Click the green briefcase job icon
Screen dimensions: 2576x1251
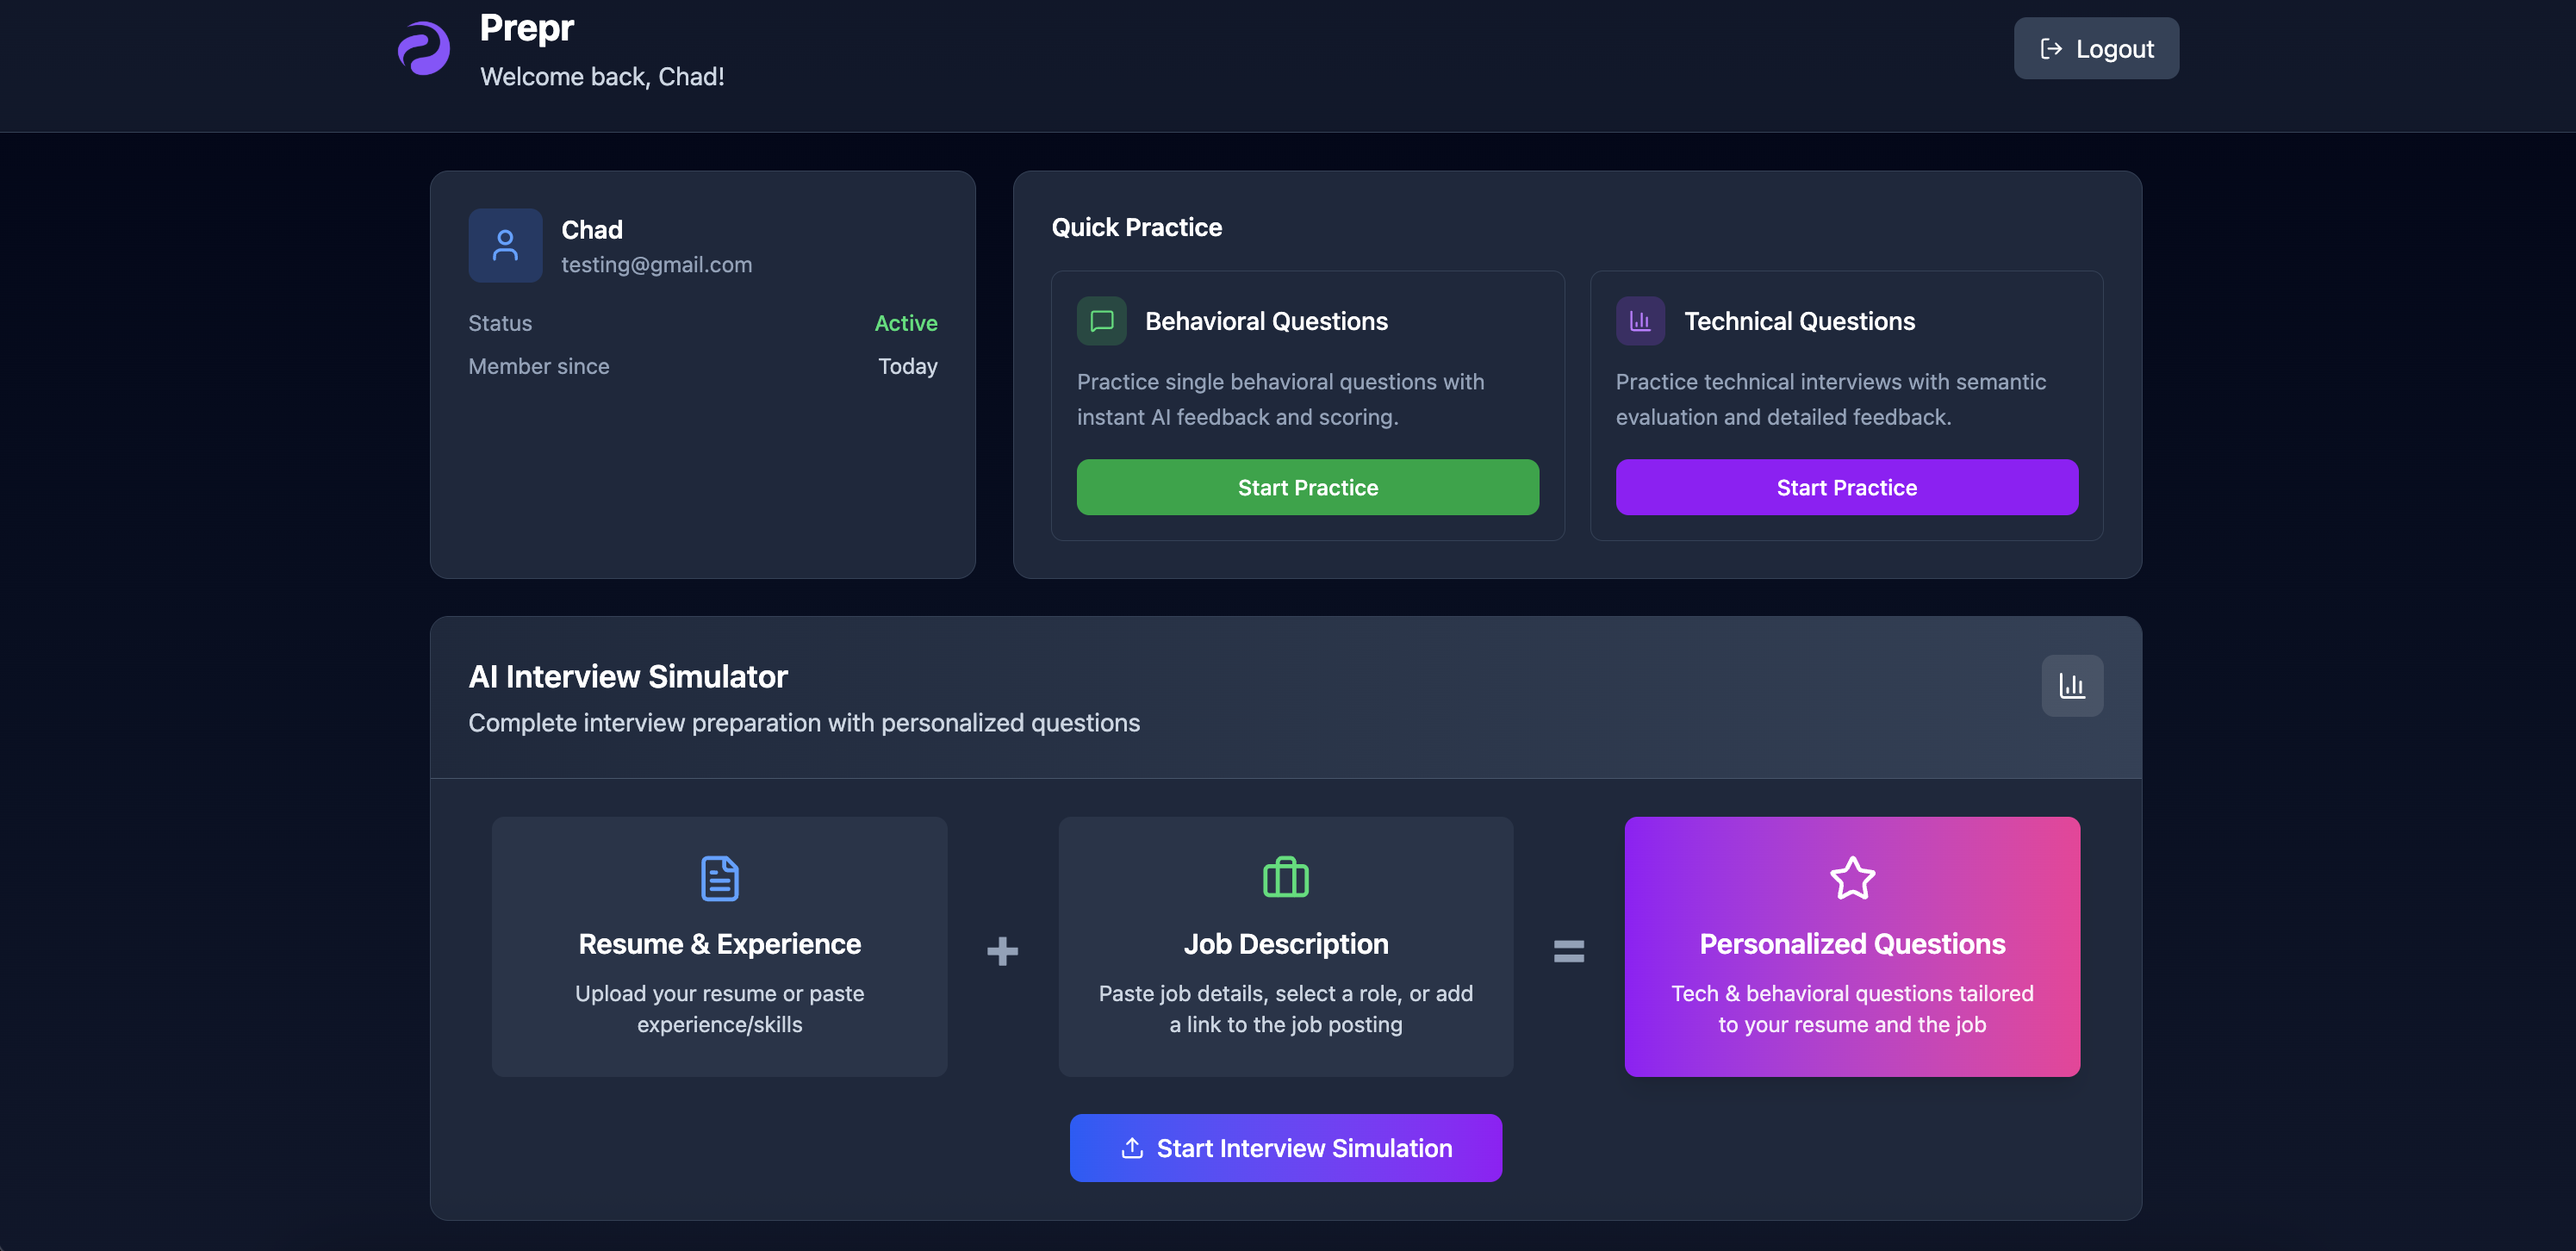tap(1285, 878)
